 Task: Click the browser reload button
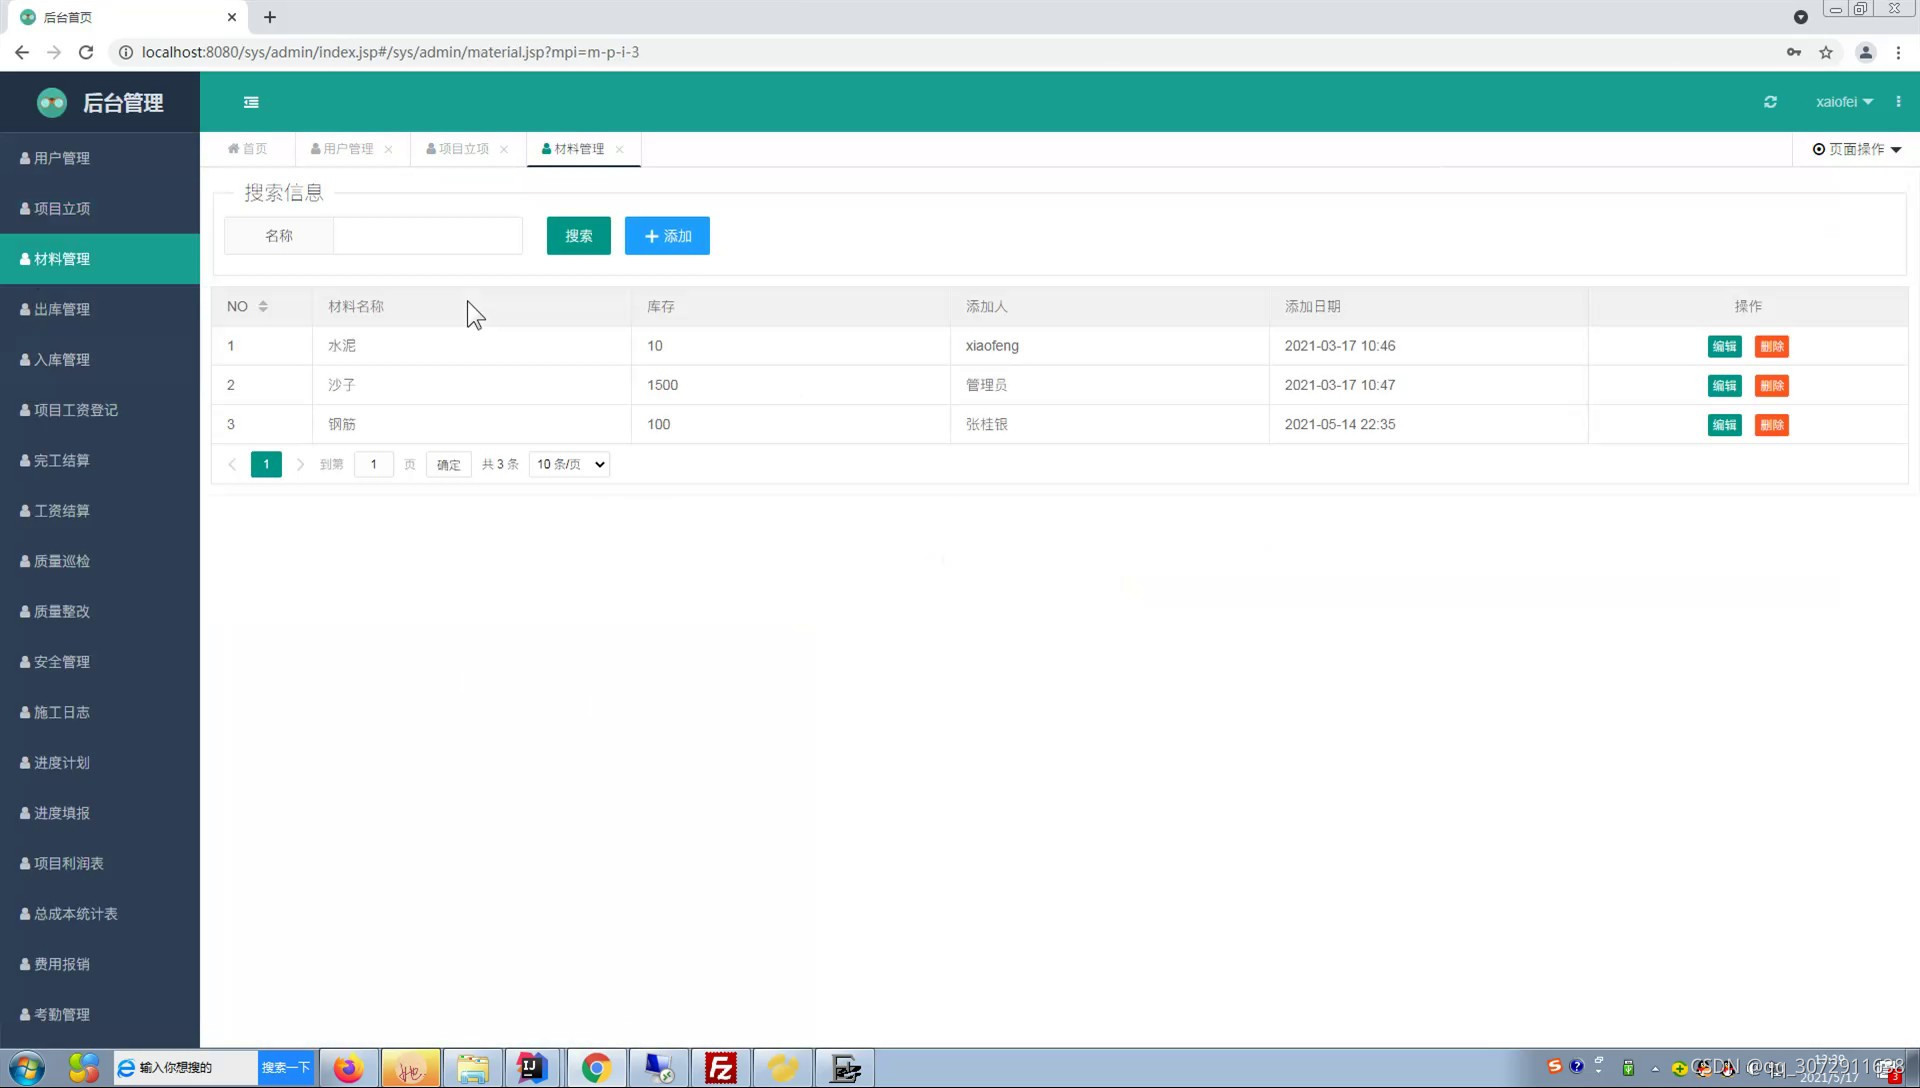tap(86, 52)
